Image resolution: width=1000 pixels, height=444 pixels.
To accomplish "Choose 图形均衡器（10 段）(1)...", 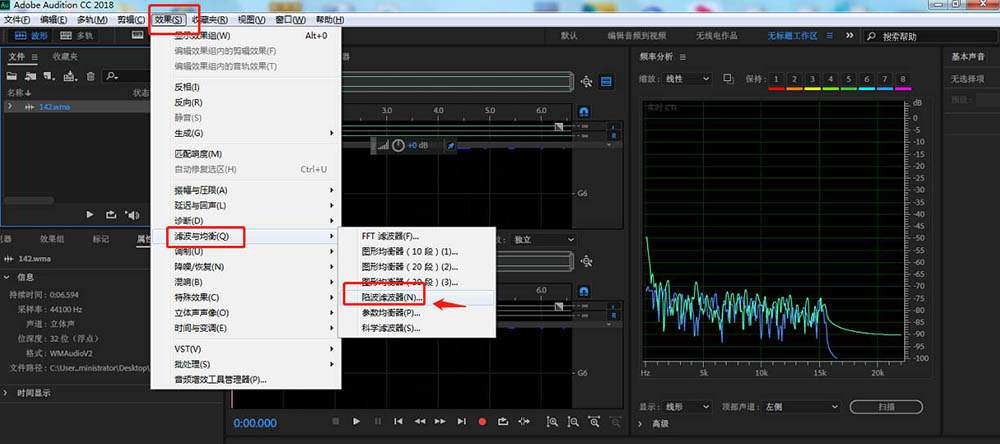I will (417, 251).
